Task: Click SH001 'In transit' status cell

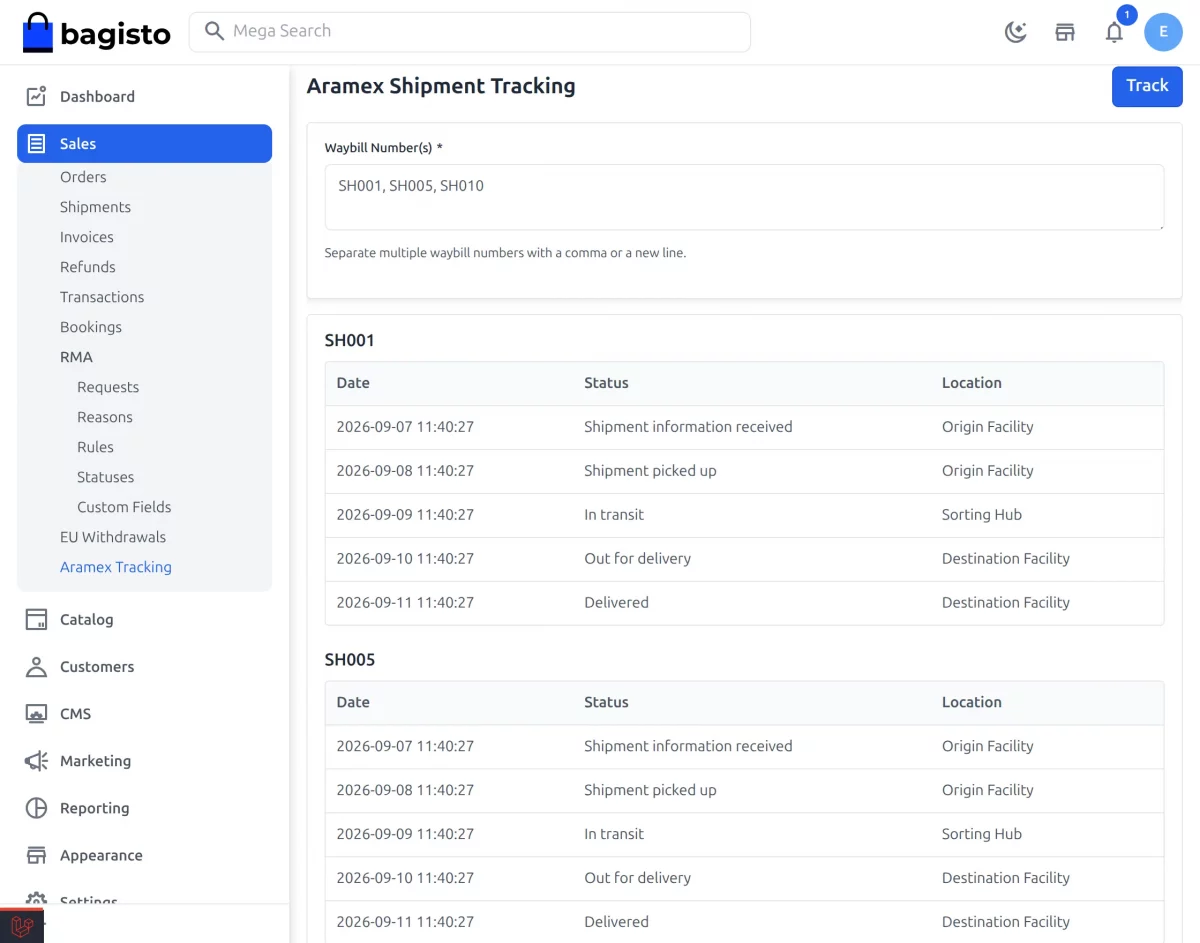Action: 614,515
